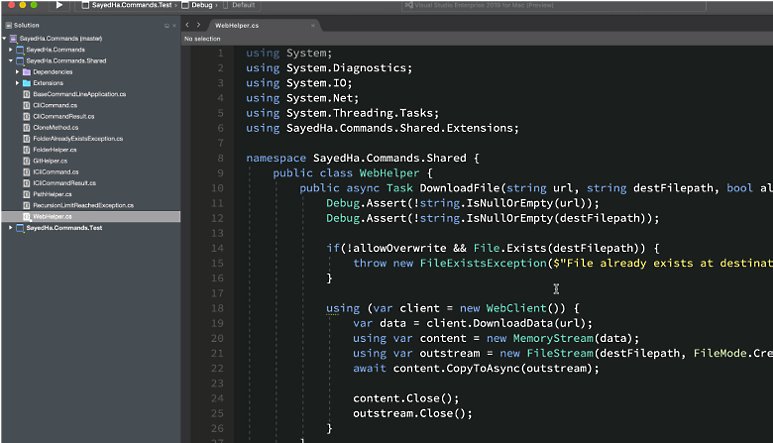The width and height of the screenshot is (773, 443).
Task: Navigate forward with the right arrow
Action: click(200, 24)
